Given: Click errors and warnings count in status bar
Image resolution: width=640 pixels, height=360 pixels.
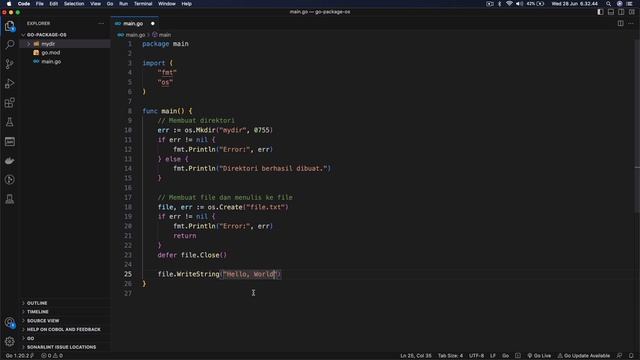Looking at the screenshot, I should pyautogui.click(x=52, y=356).
